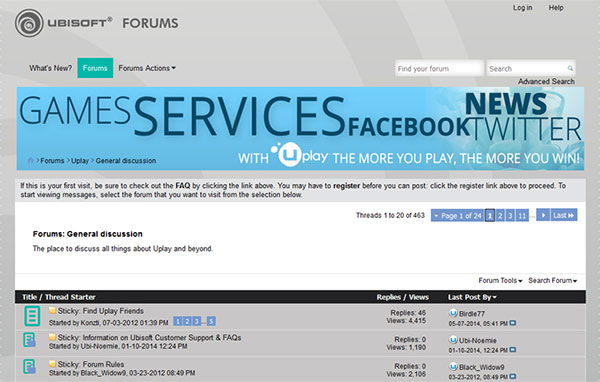
Task: Open the Page 1 of 24 selector
Action: point(458,215)
